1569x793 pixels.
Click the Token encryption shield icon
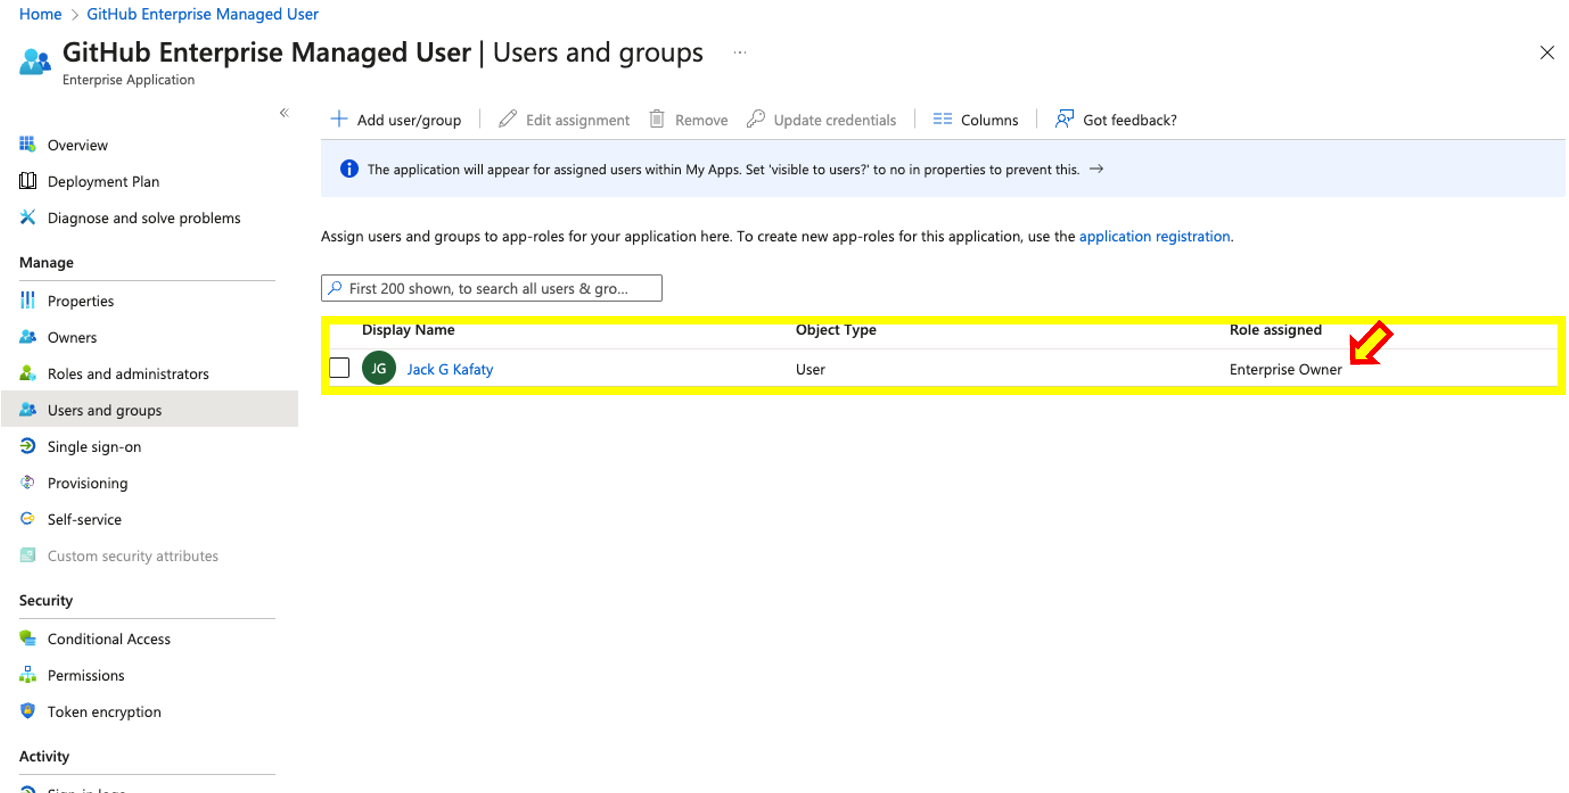coord(28,711)
